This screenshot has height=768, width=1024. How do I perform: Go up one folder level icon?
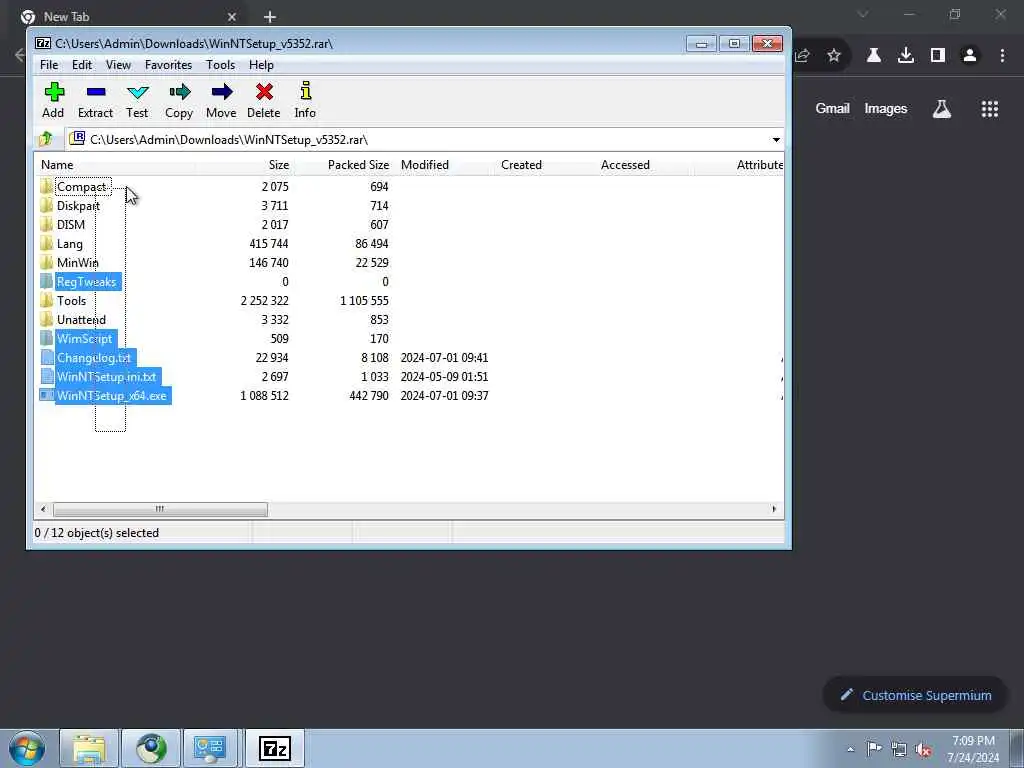click(46, 139)
